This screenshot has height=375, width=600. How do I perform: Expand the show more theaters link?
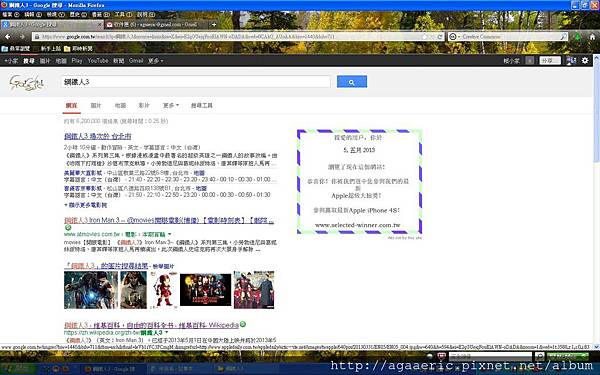(86, 205)
